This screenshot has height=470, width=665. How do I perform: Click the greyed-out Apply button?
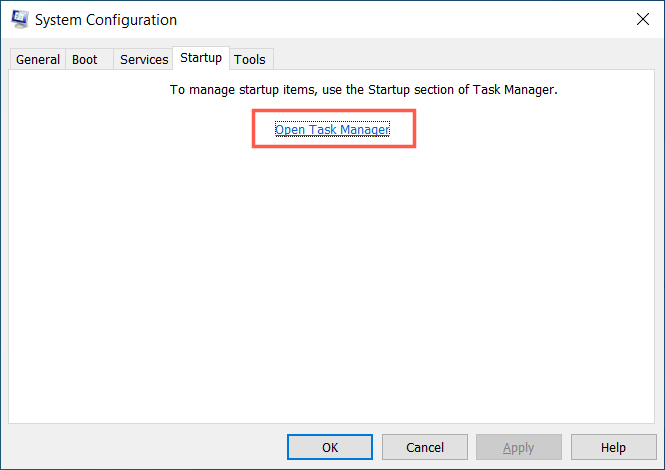click(x=518, y=447)
